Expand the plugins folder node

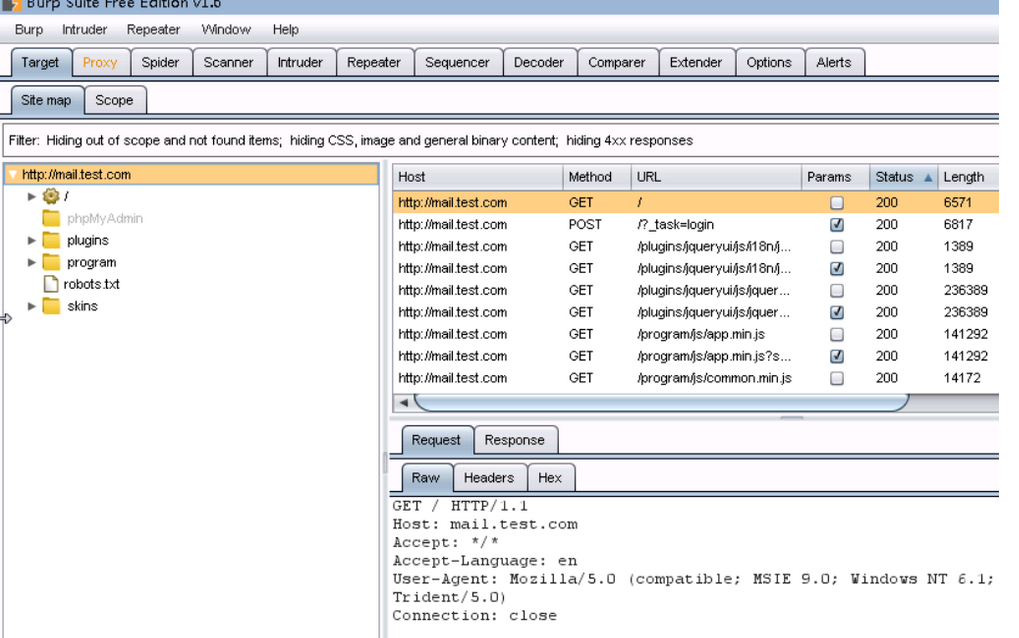[x=31, y=240]
